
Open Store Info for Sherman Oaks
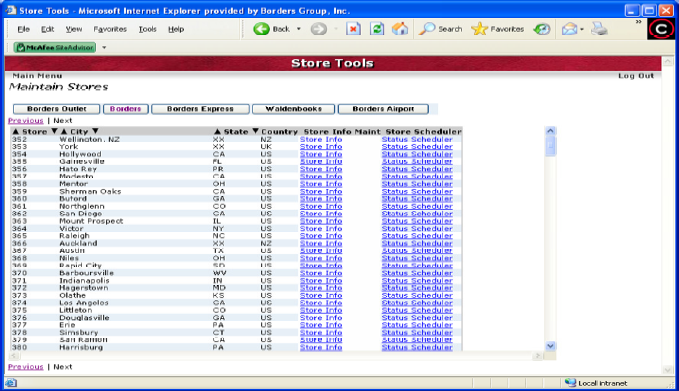pos(321,191)
